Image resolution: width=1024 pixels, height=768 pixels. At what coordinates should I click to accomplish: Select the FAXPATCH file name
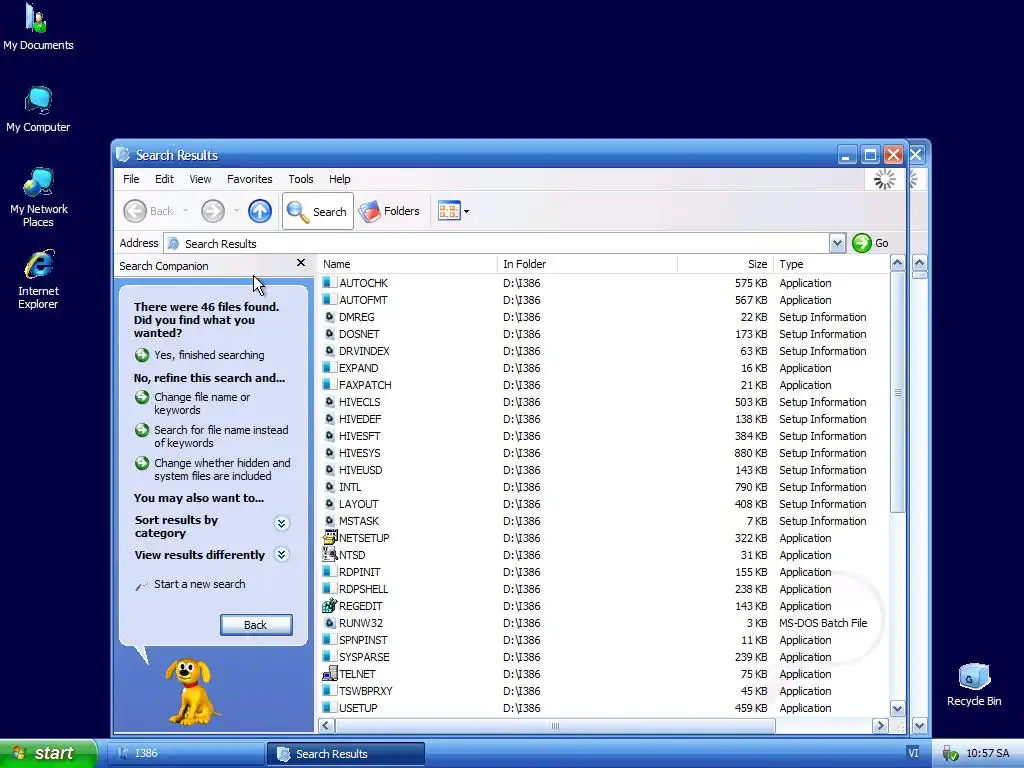point(365,385)
